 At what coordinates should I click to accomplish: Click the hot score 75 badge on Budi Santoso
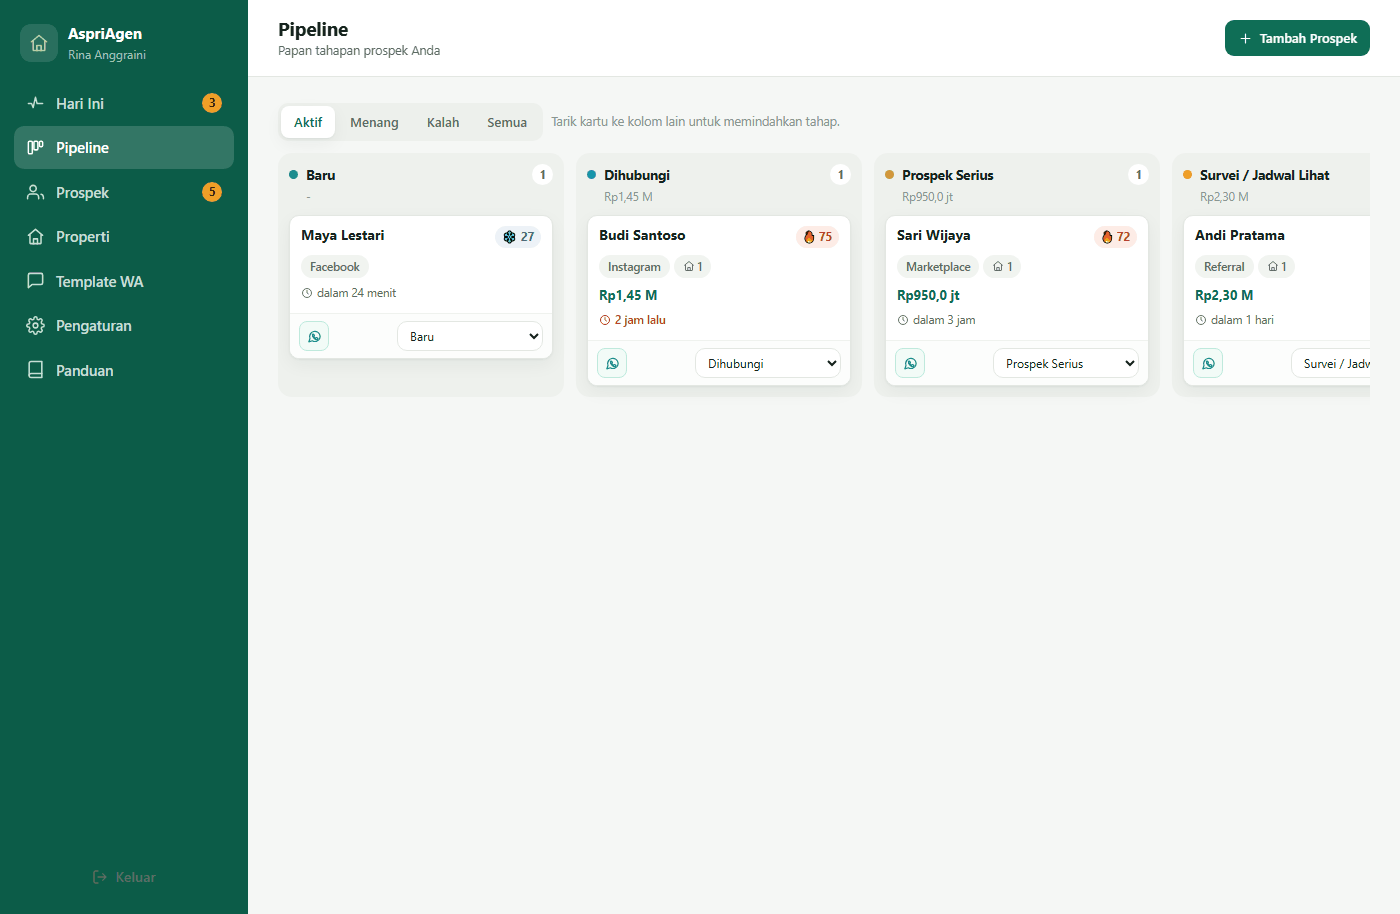pos(817,237)
